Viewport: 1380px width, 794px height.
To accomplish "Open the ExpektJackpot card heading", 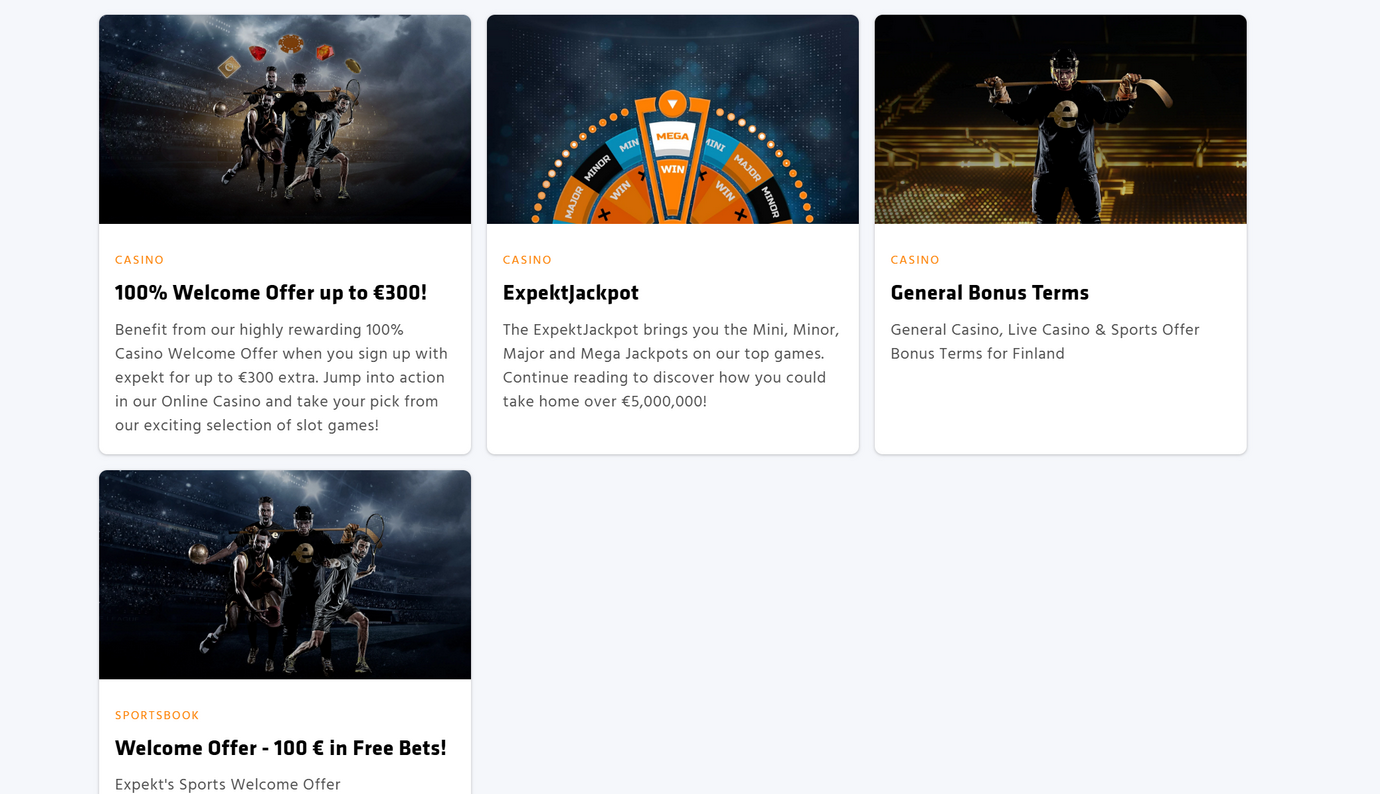I will point(570,293).
